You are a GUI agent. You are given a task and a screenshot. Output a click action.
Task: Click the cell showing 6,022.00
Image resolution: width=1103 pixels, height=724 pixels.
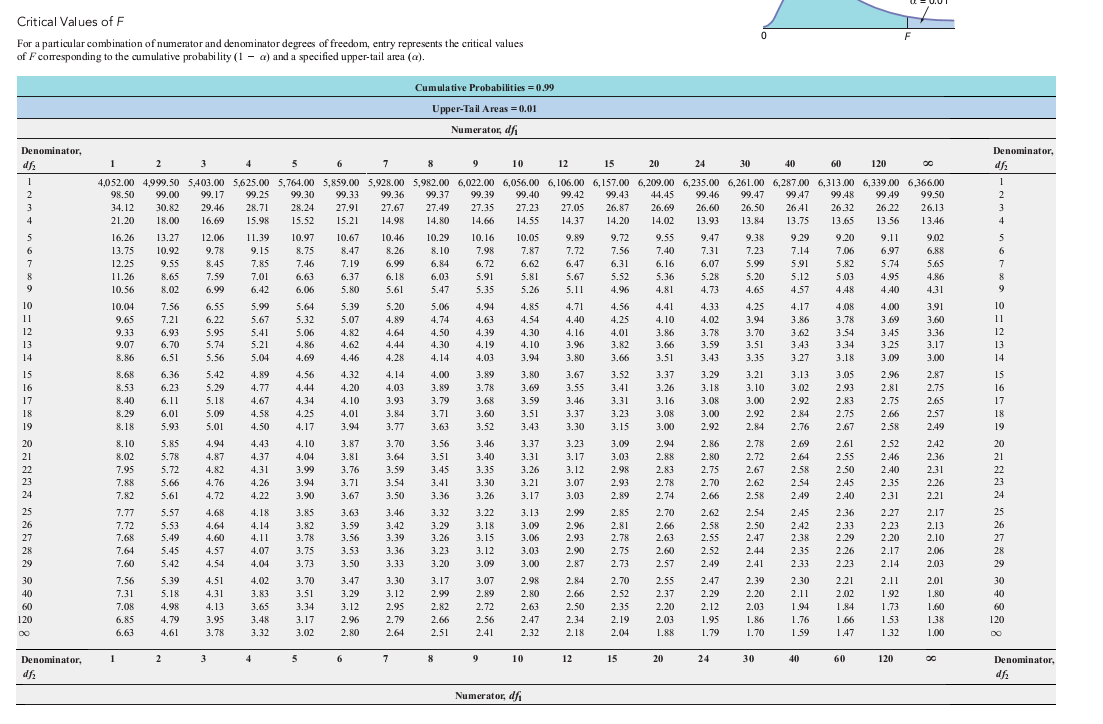[476, 182]
